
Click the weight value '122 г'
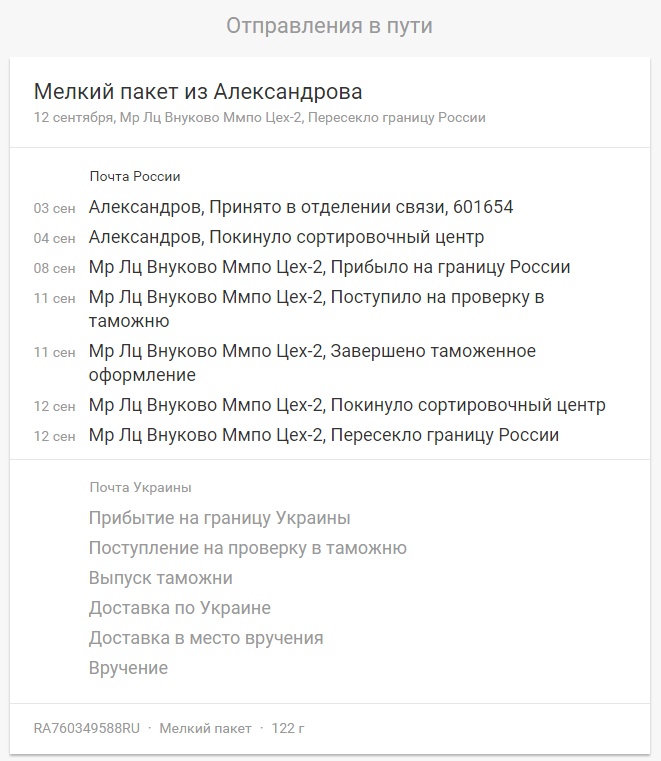coord(288,728)
